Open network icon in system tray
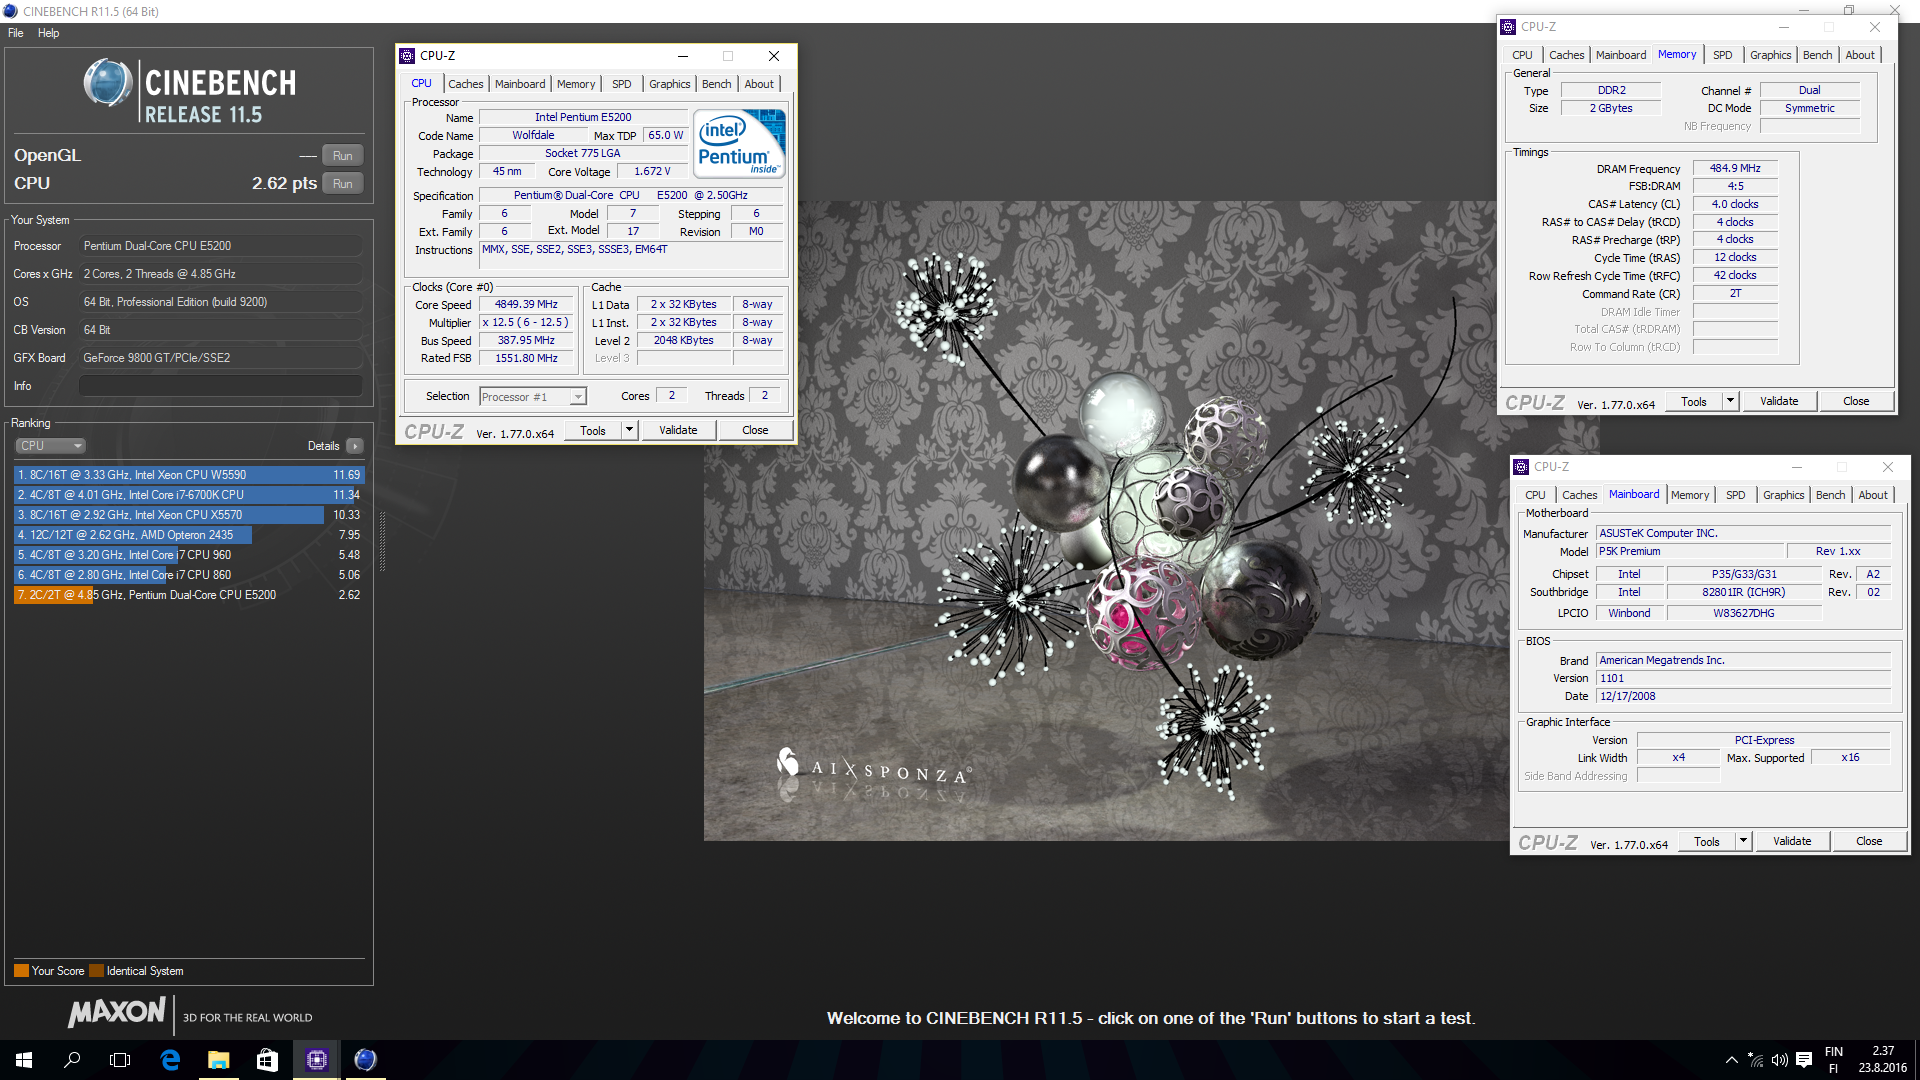The height and width of the screenshot is (1080, 1920). click(1755, 1060)
